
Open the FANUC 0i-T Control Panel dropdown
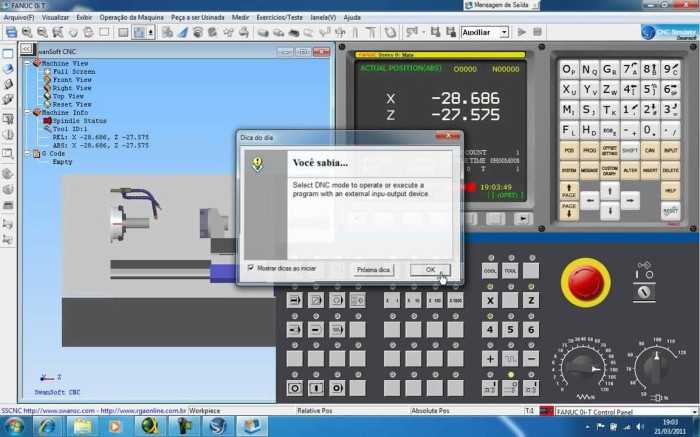(693, 412)
